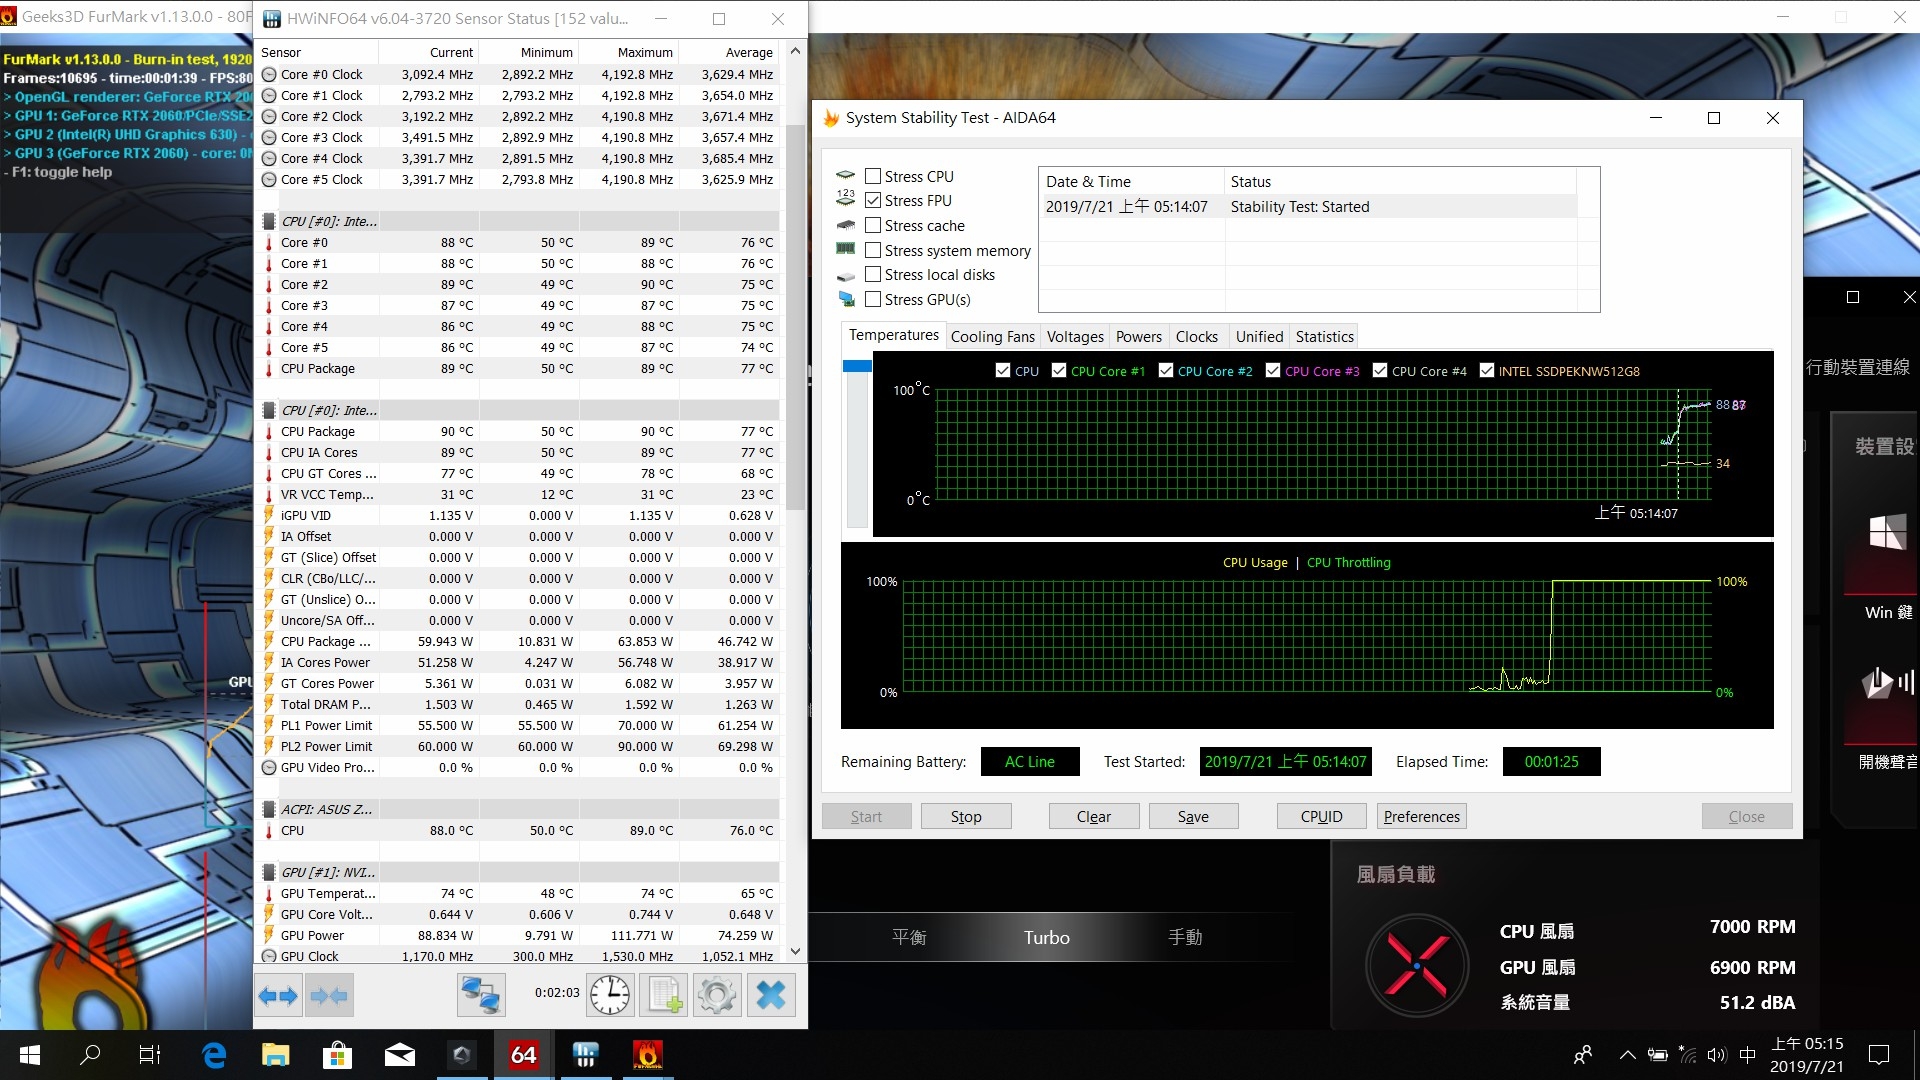
Task: Launch Microsoft Edge from taskbar
Action: pos(214,1055)
